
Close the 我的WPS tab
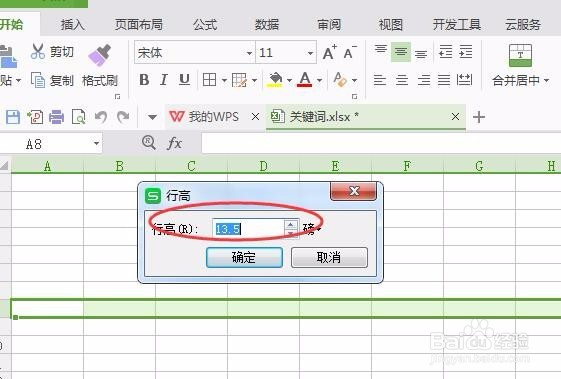tap(255, 117)
